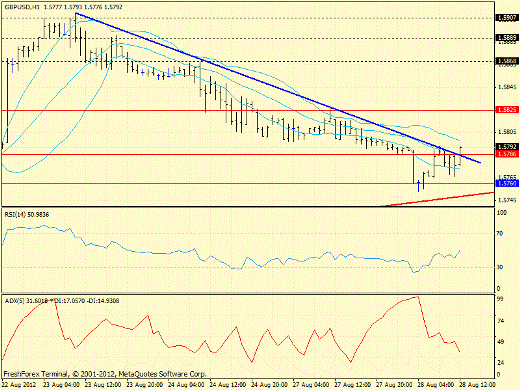Click the ADX(5) indicator values label

[62, 301]
